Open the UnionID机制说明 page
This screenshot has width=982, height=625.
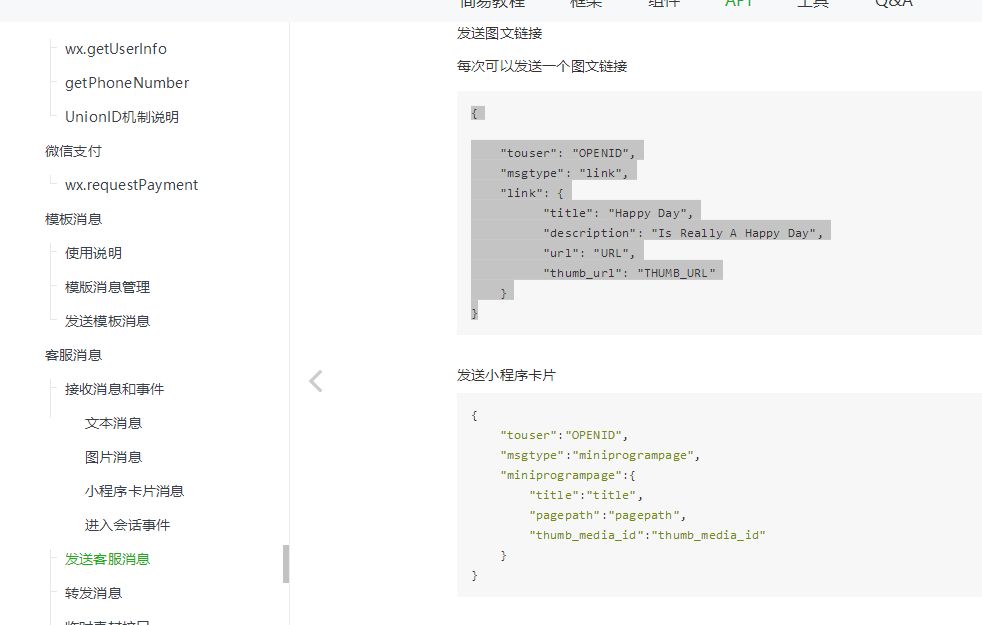122,117
